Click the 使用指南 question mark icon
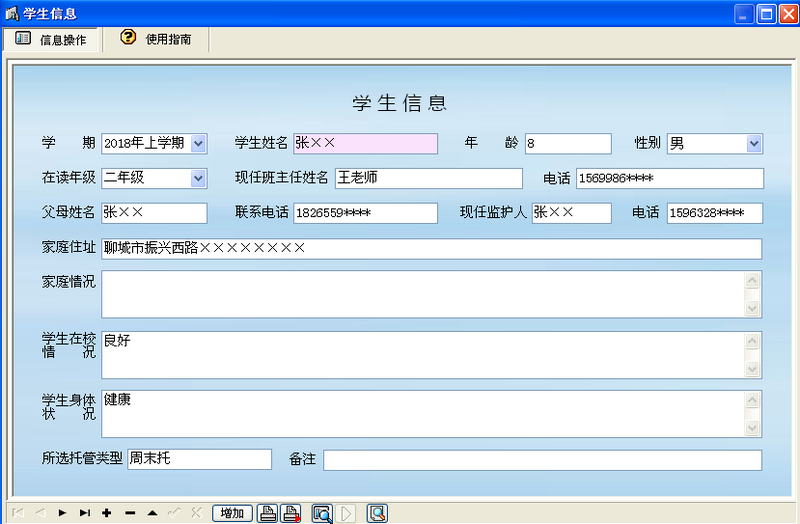The image size is (800, 524). (128, 37)
